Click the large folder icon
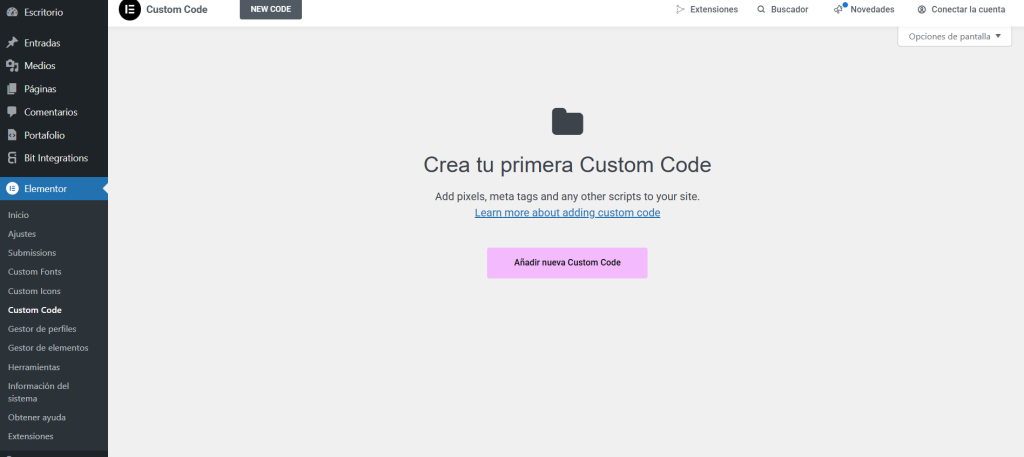 pos(567,122)
